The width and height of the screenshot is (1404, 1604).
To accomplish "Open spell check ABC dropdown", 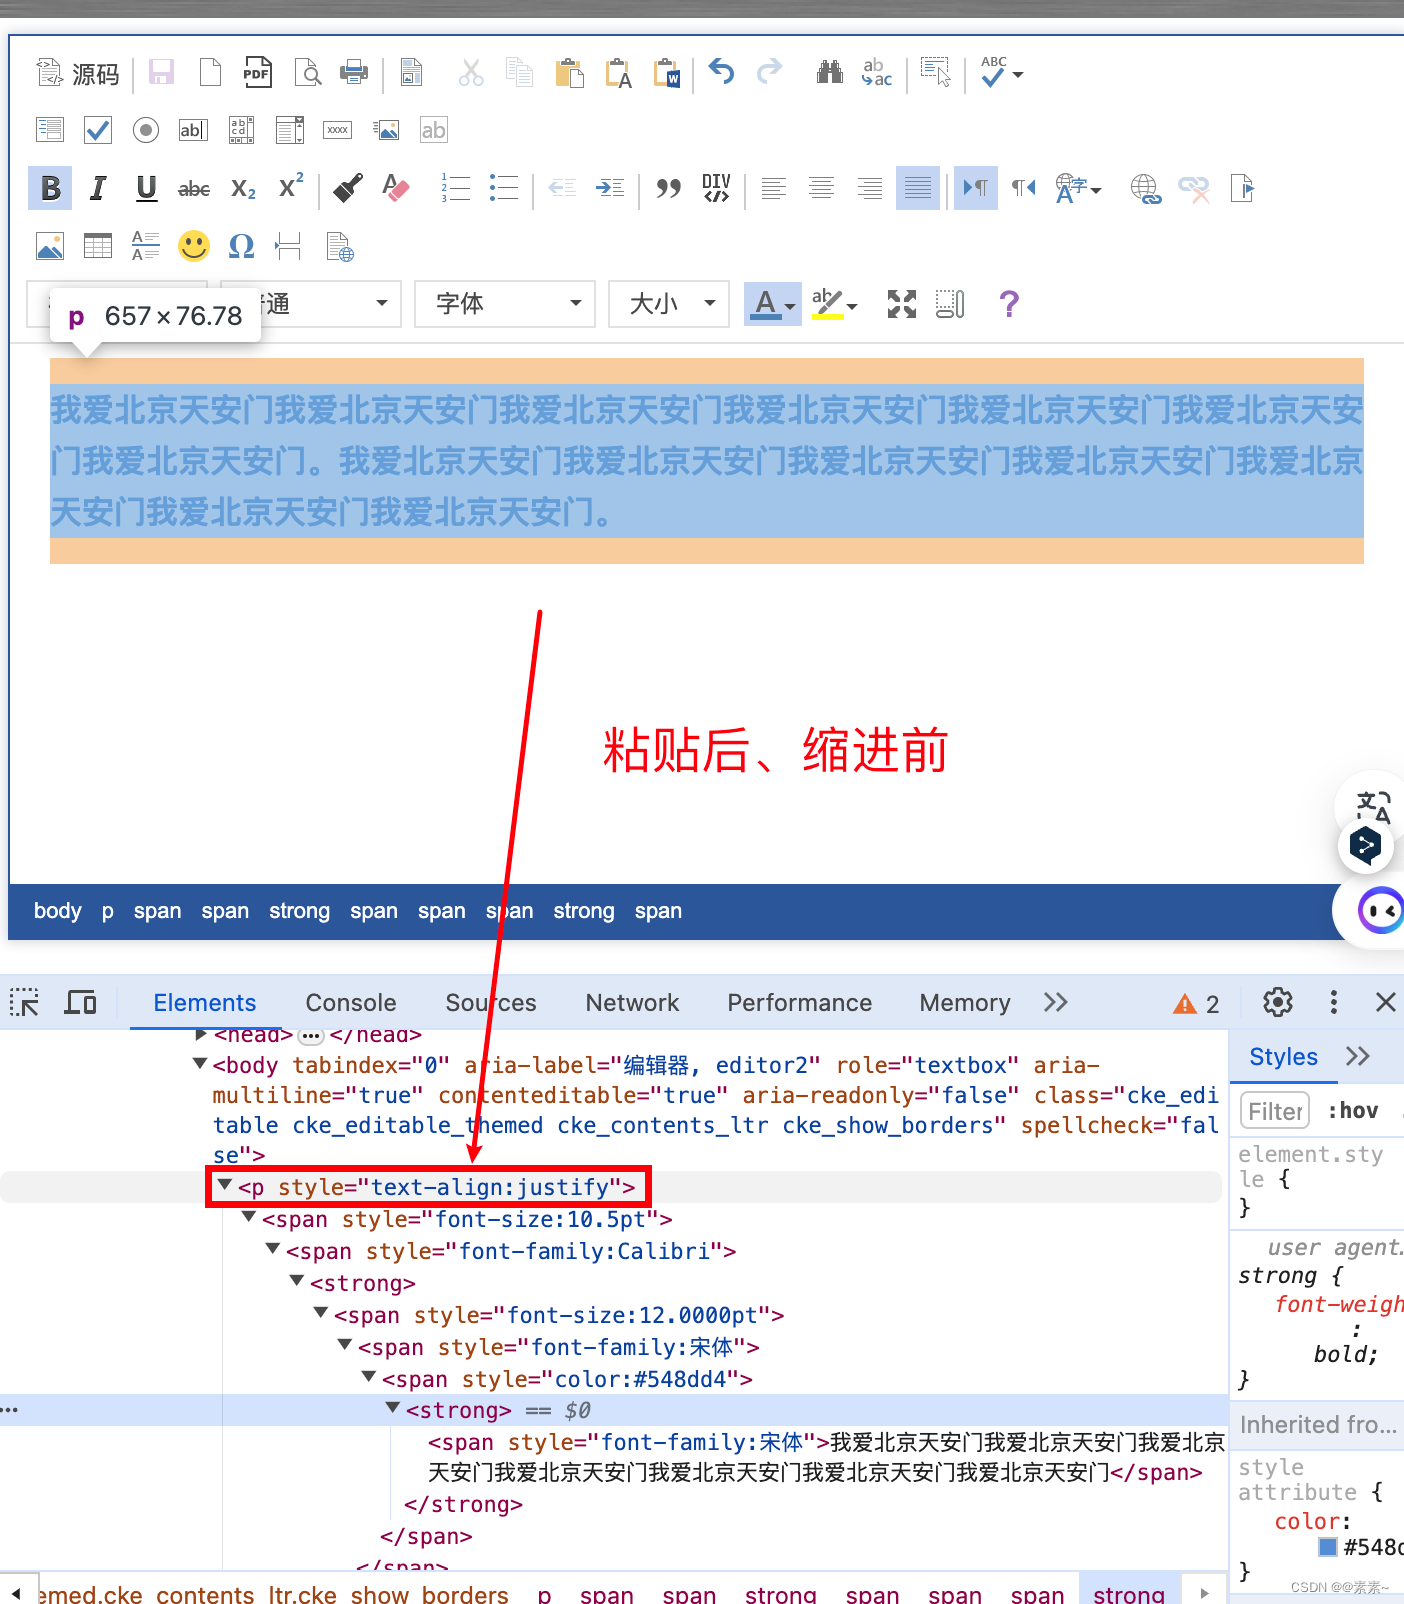I will point(1002,73).
